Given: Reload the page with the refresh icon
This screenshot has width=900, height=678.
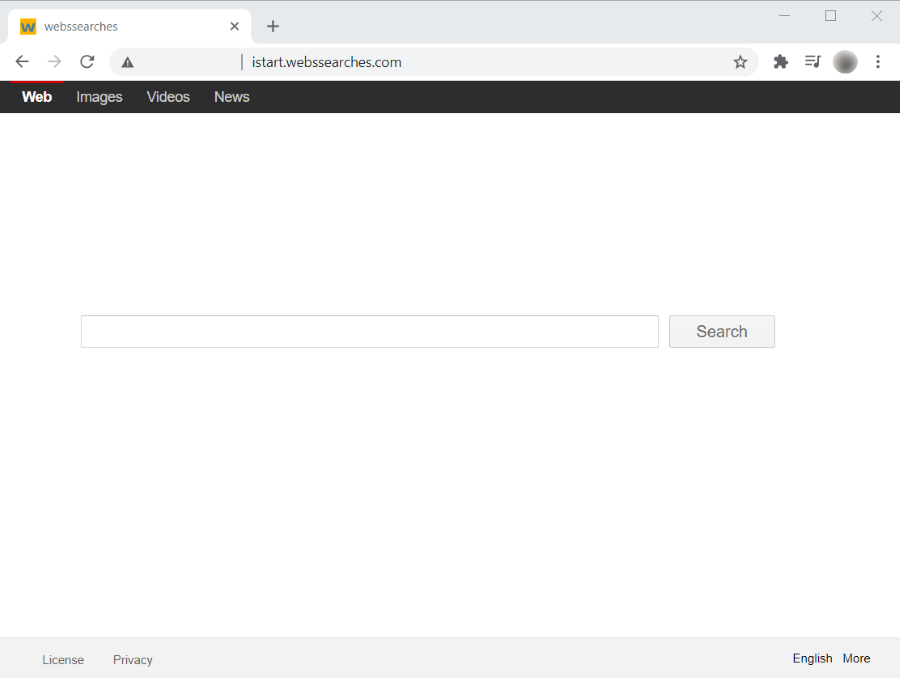Looking at the screenshot, I should 87,62.
